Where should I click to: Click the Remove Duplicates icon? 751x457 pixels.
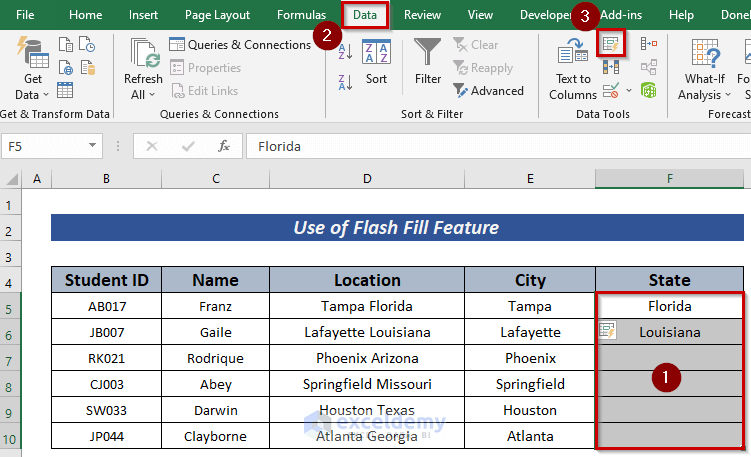[x=611, y=67]
